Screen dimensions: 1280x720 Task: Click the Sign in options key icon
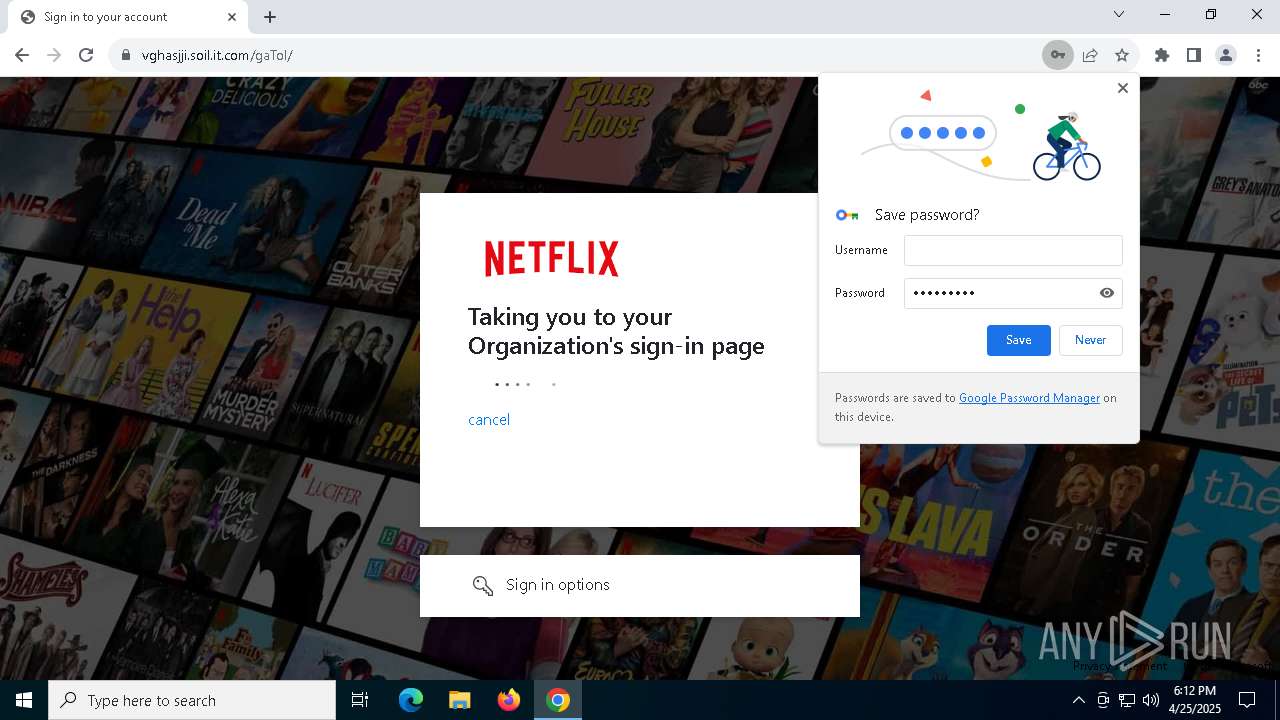click(x=483, y=586)
